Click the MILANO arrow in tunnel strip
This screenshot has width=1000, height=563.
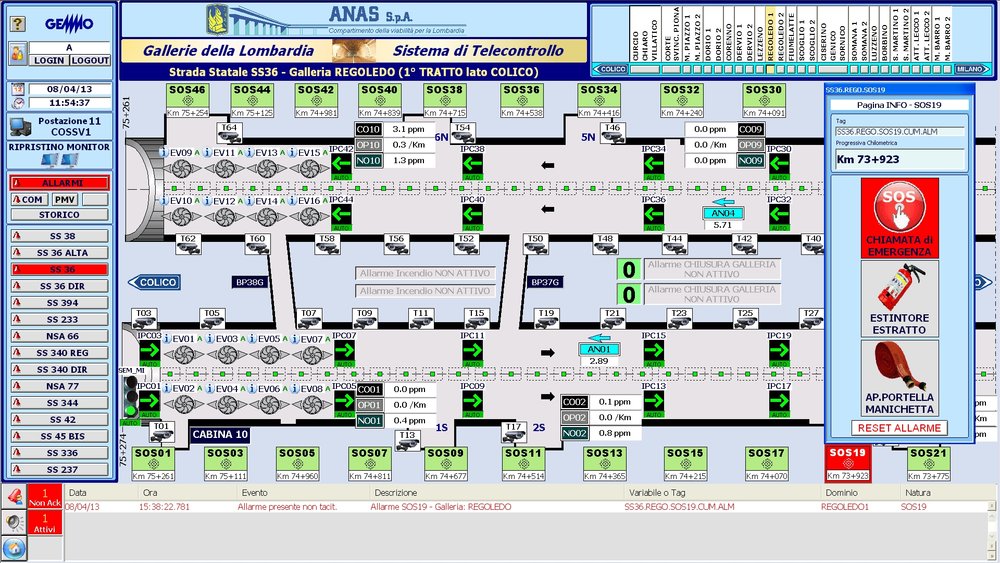coord(972,69)
